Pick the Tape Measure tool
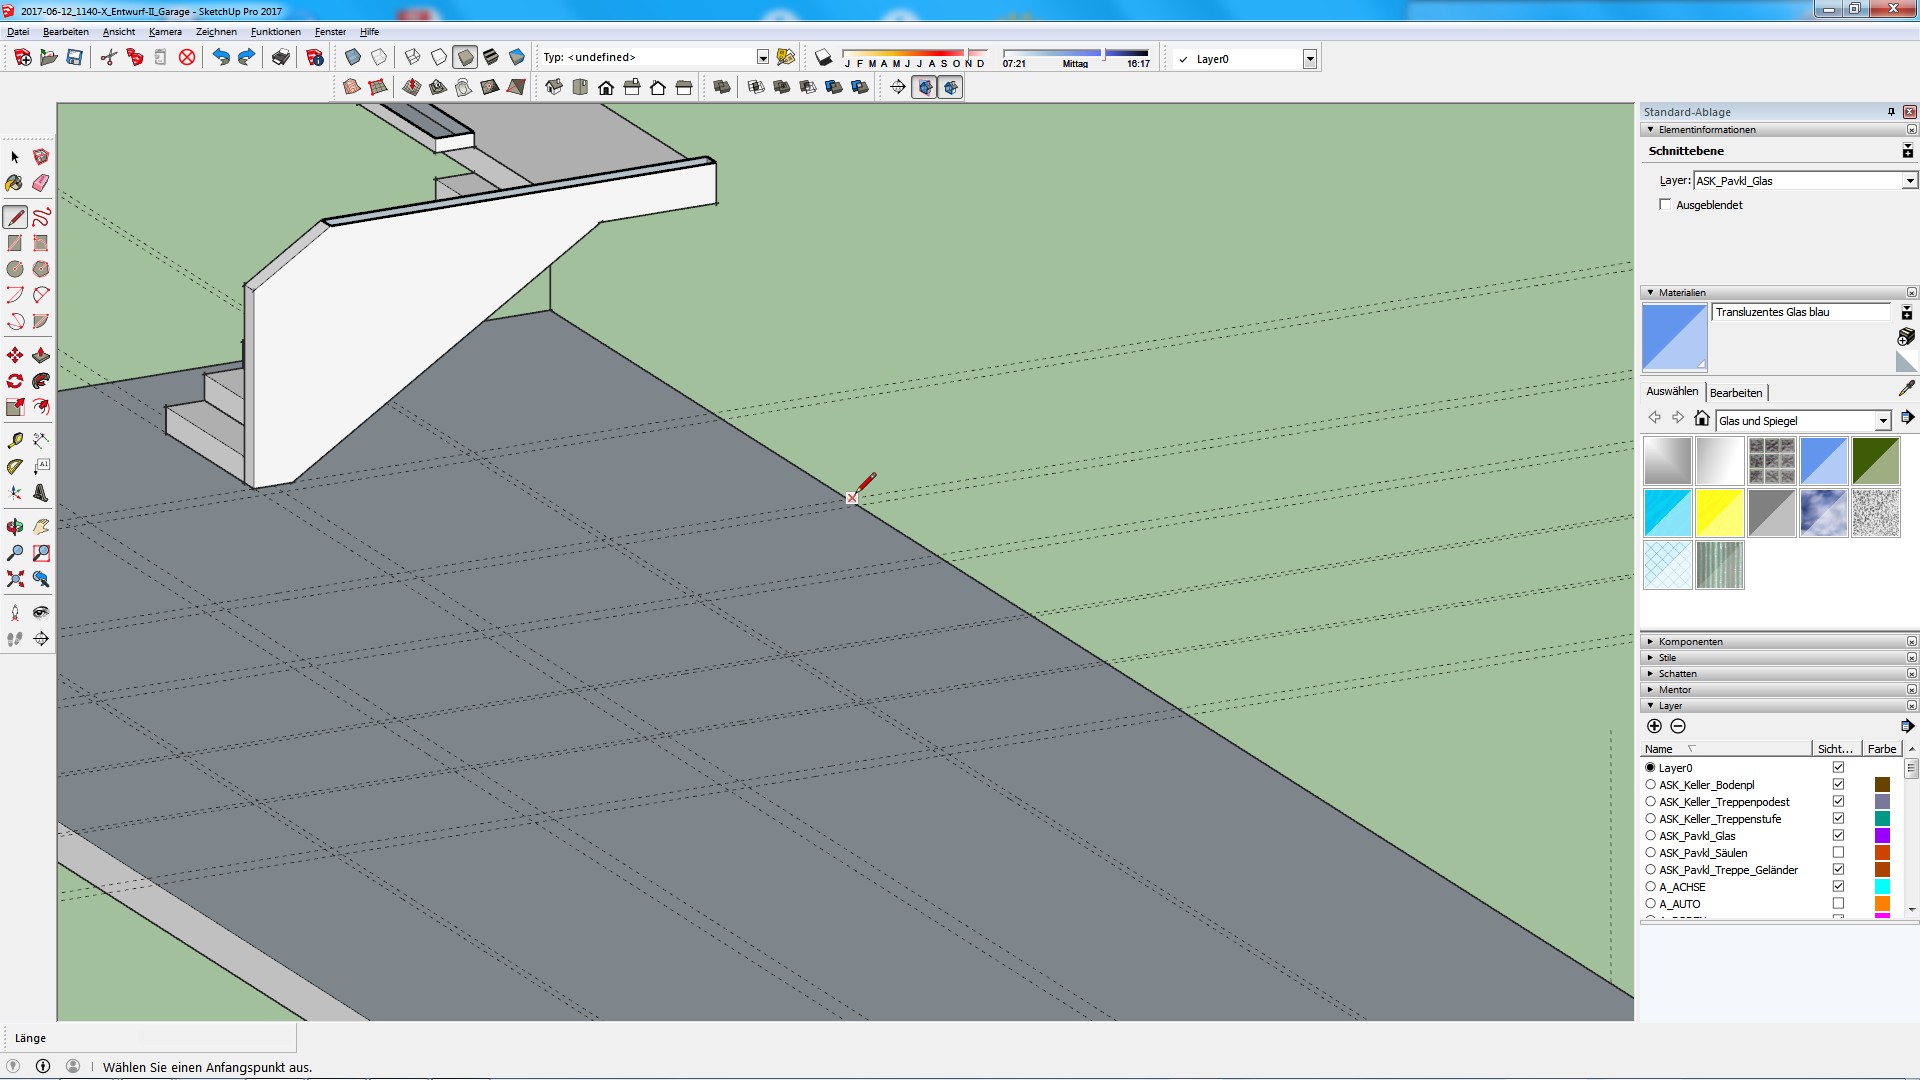 (x=15, y=440)
